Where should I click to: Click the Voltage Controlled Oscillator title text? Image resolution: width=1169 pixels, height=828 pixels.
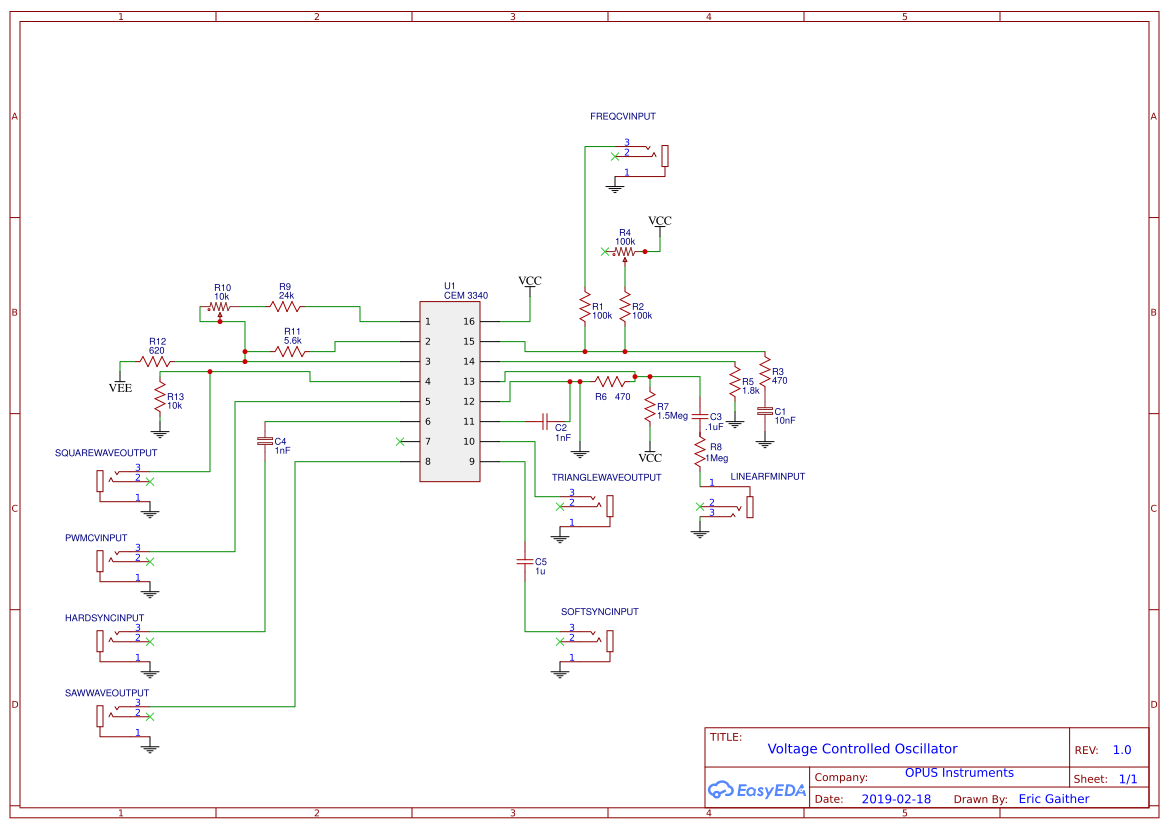[862, 748]
